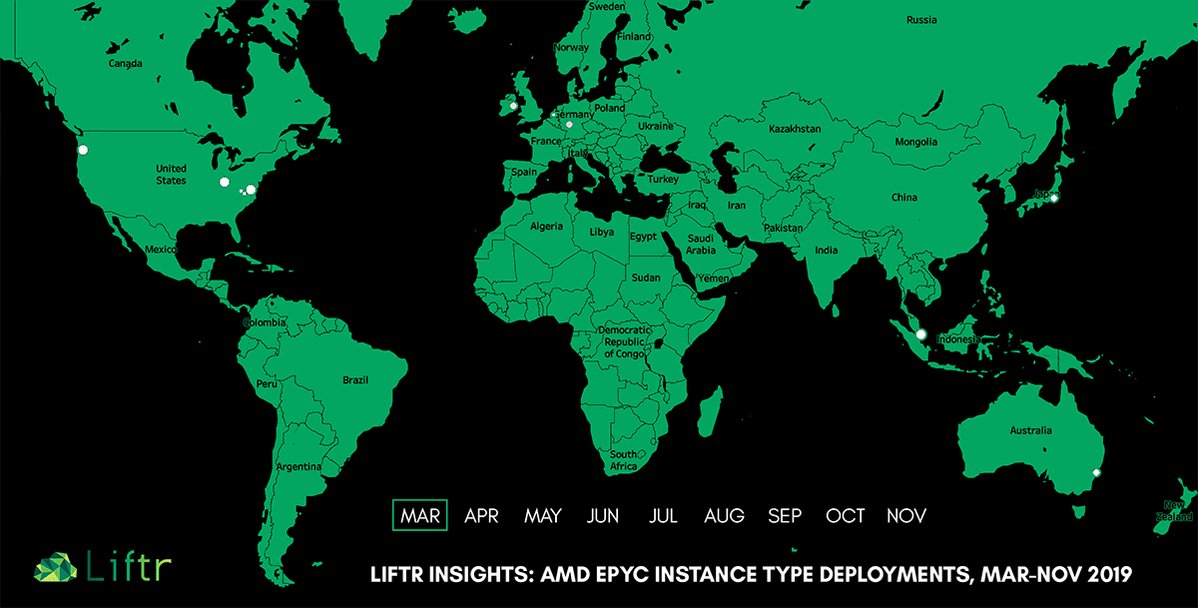Select the New Zealand label

[x=1174, y=511]
